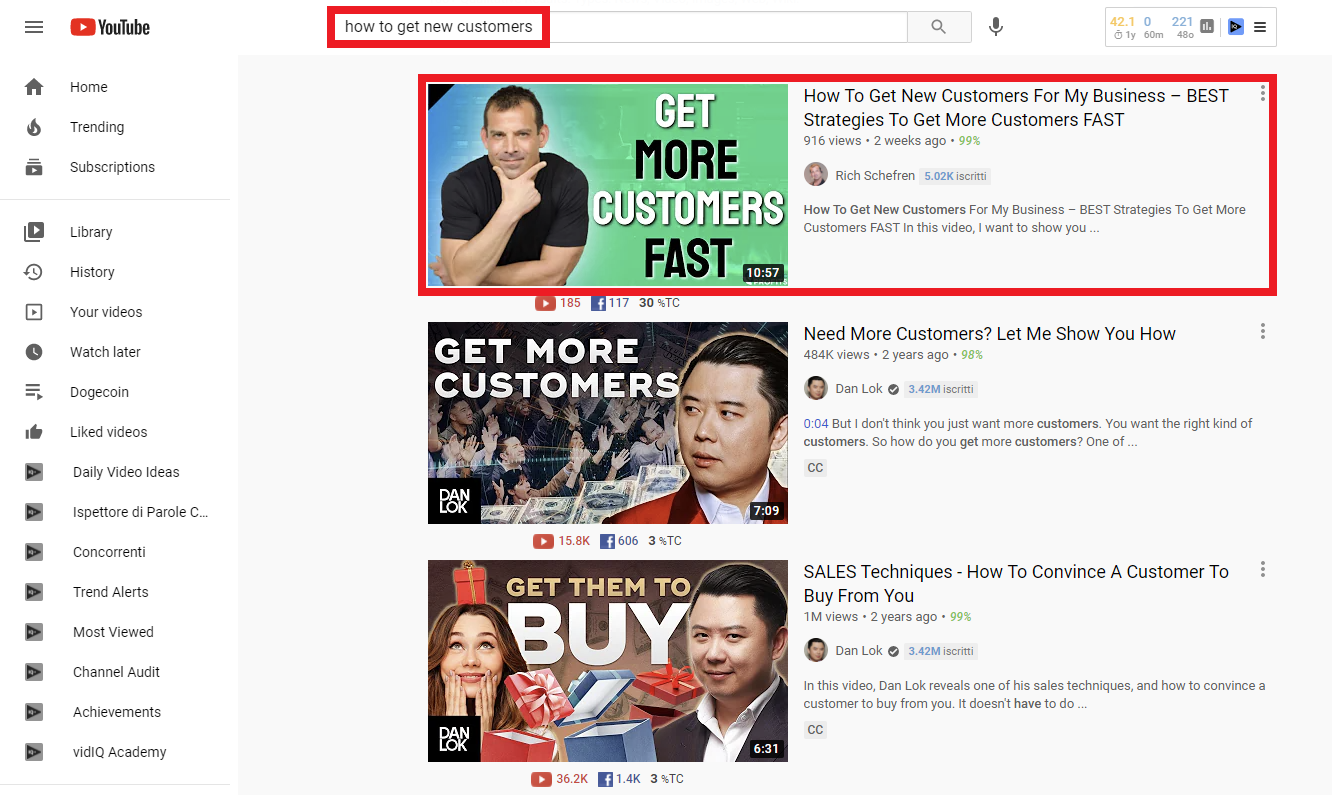Go to the YouTube home logo
The height and width of the screenshot is (795, 1332).
tap(110, 27)
